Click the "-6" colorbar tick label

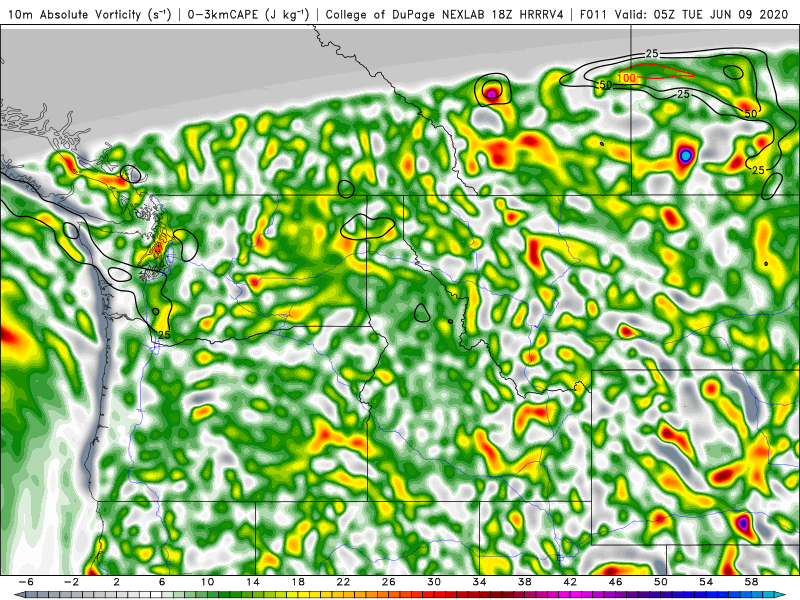tap(26, 582)
